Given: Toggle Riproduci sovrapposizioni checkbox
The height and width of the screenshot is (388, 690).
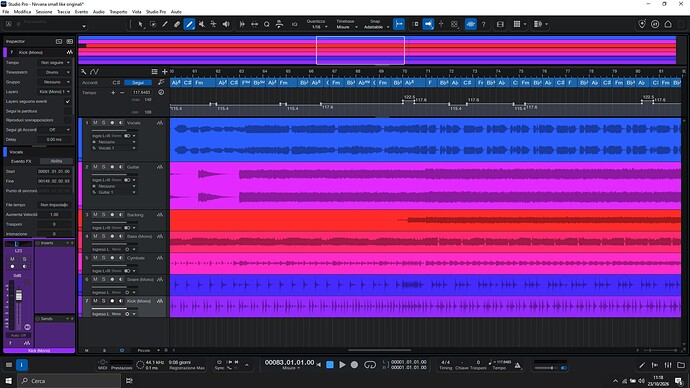Looking at the screenshot, I should 67,120.
